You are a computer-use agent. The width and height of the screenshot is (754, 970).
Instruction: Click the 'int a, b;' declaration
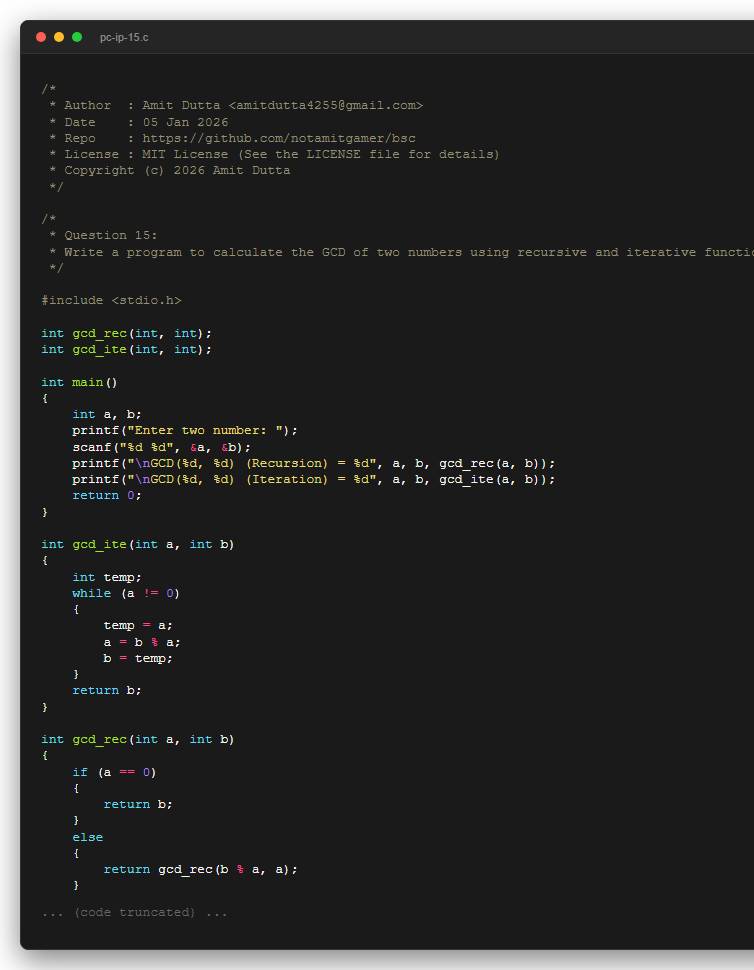click(x=107, y=414)
